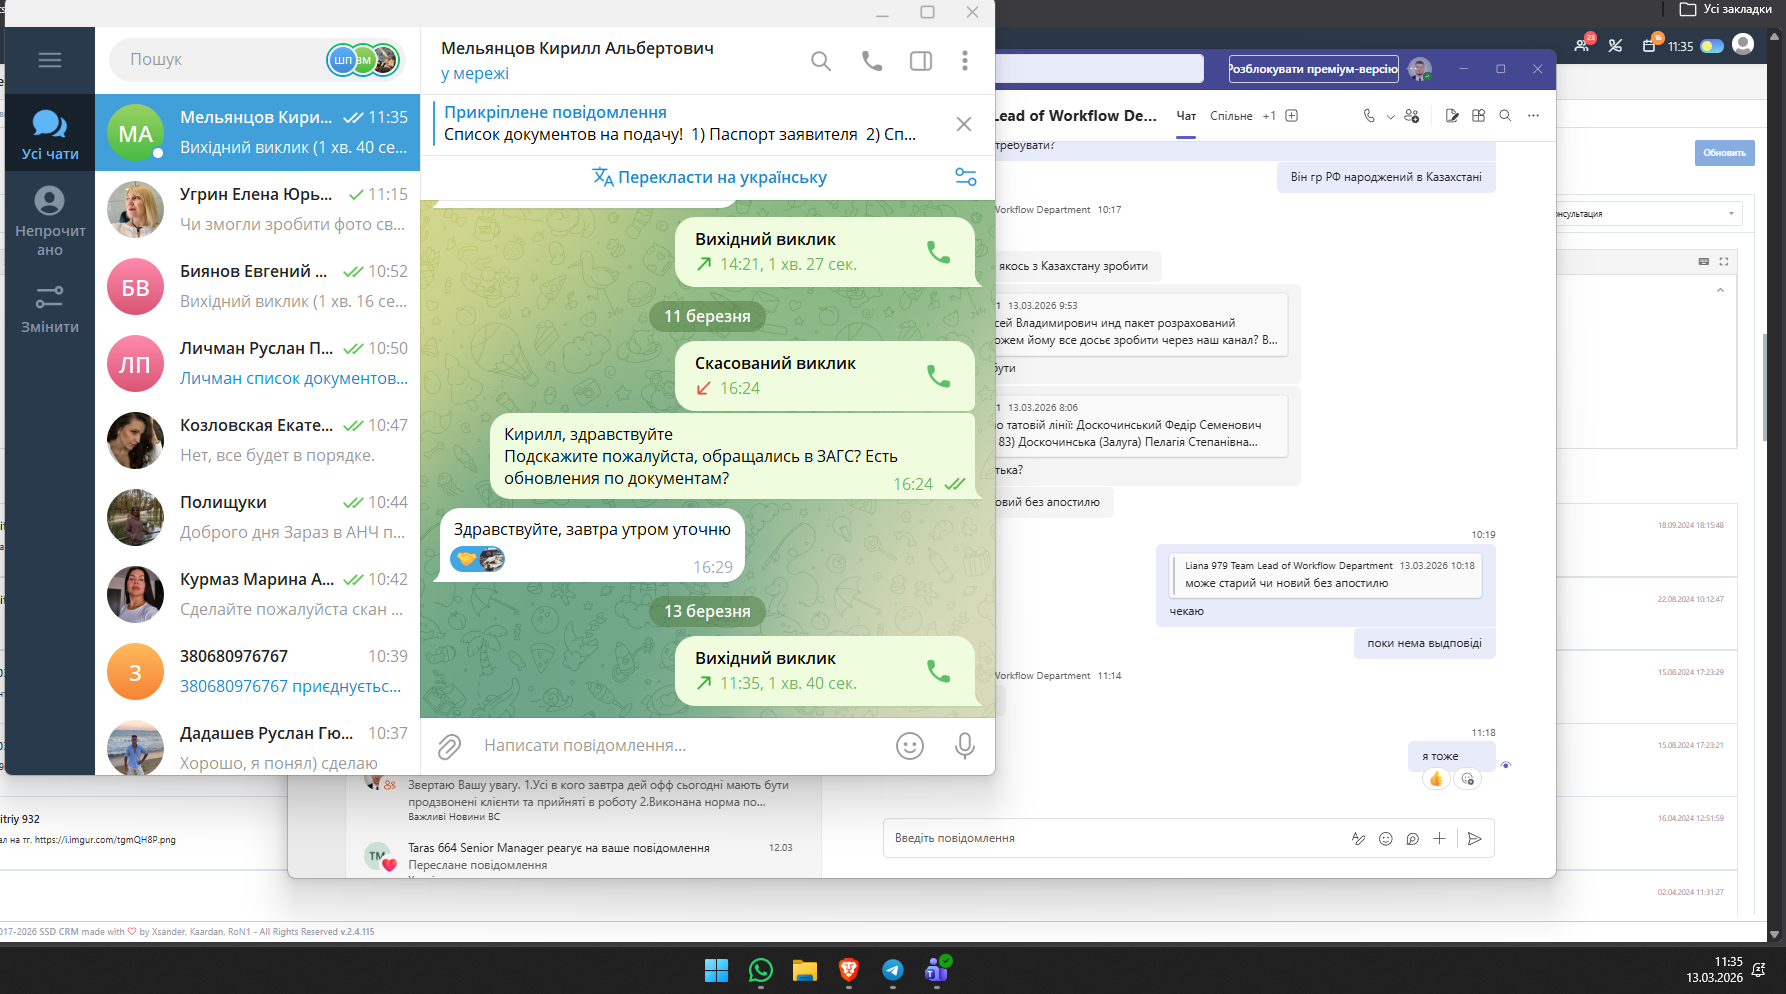The width and height of the screenshot is (1786, 994).
Task: Open translation settings icon in Telegram
Action: click(x=966, y=177)
